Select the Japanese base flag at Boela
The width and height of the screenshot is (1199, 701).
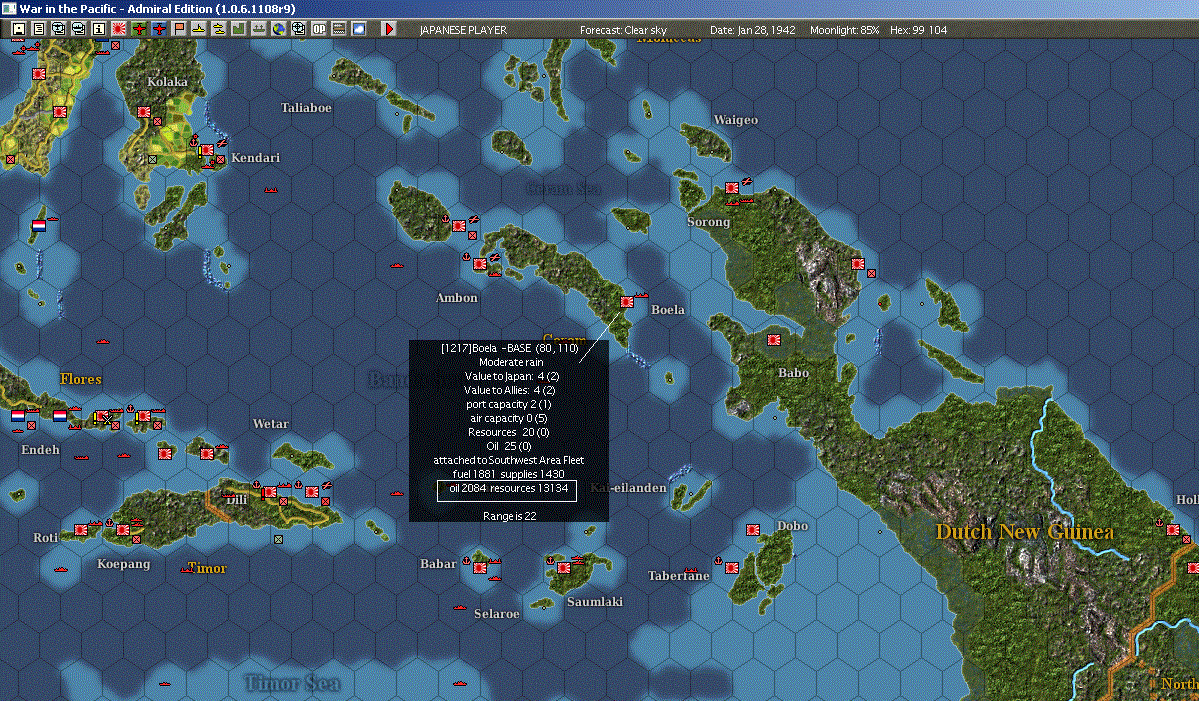[626, 302]
